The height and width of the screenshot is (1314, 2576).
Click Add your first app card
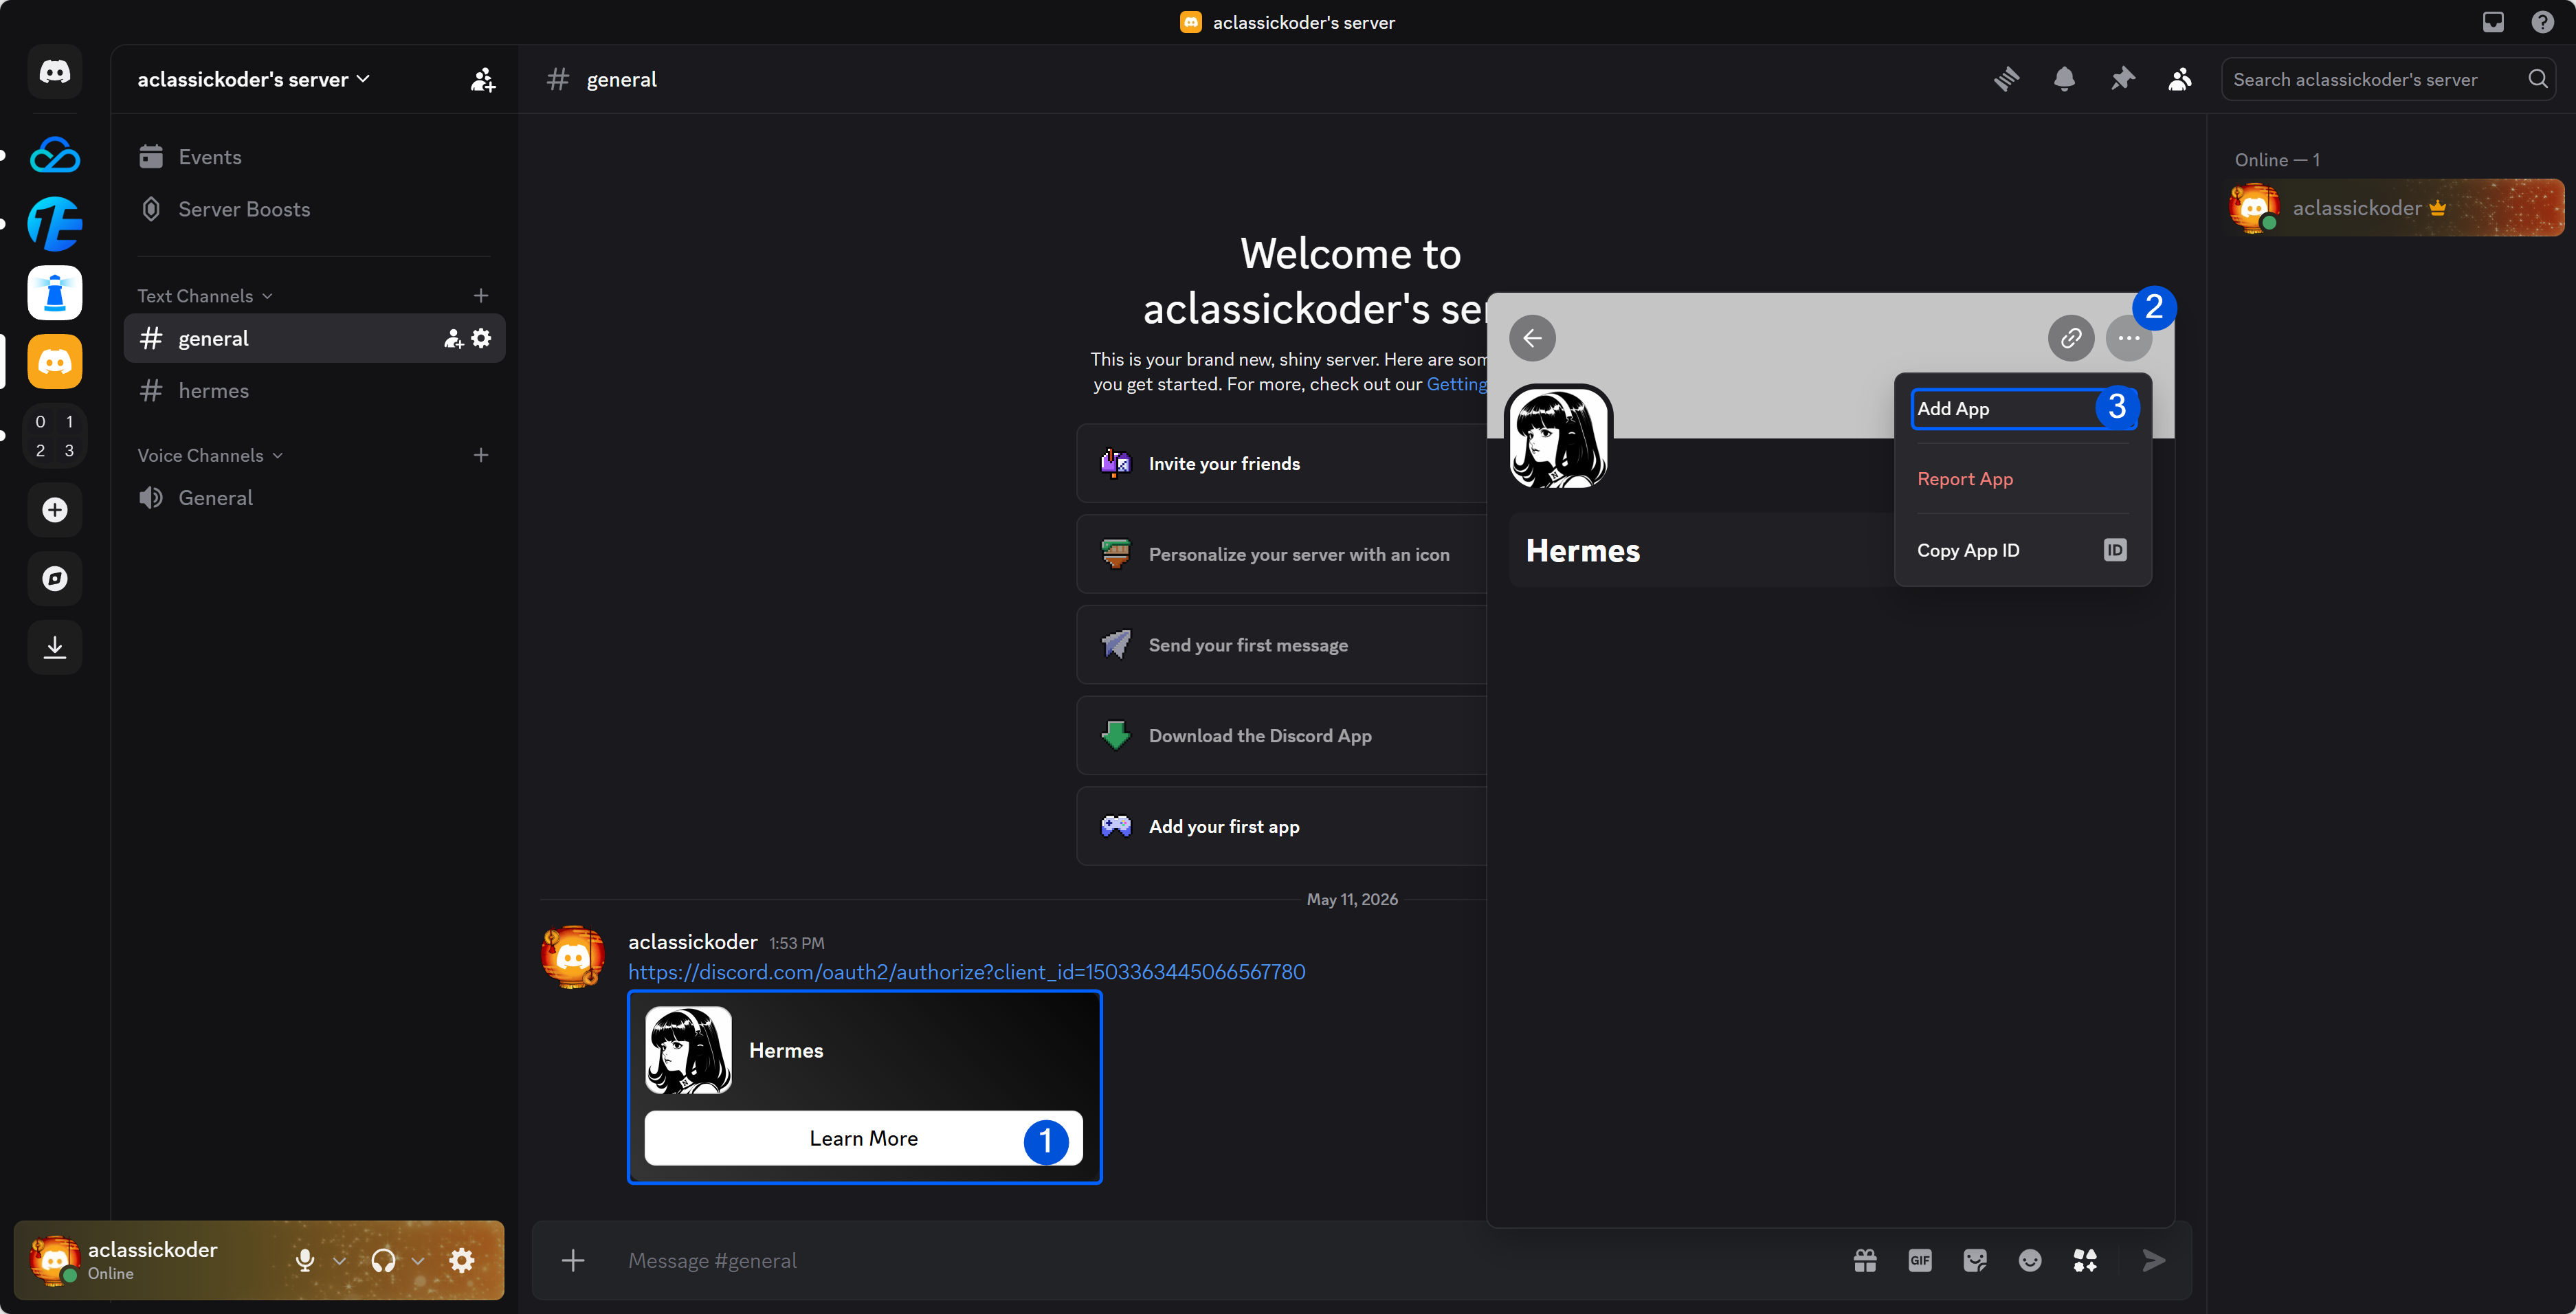tap(1282, 826)
